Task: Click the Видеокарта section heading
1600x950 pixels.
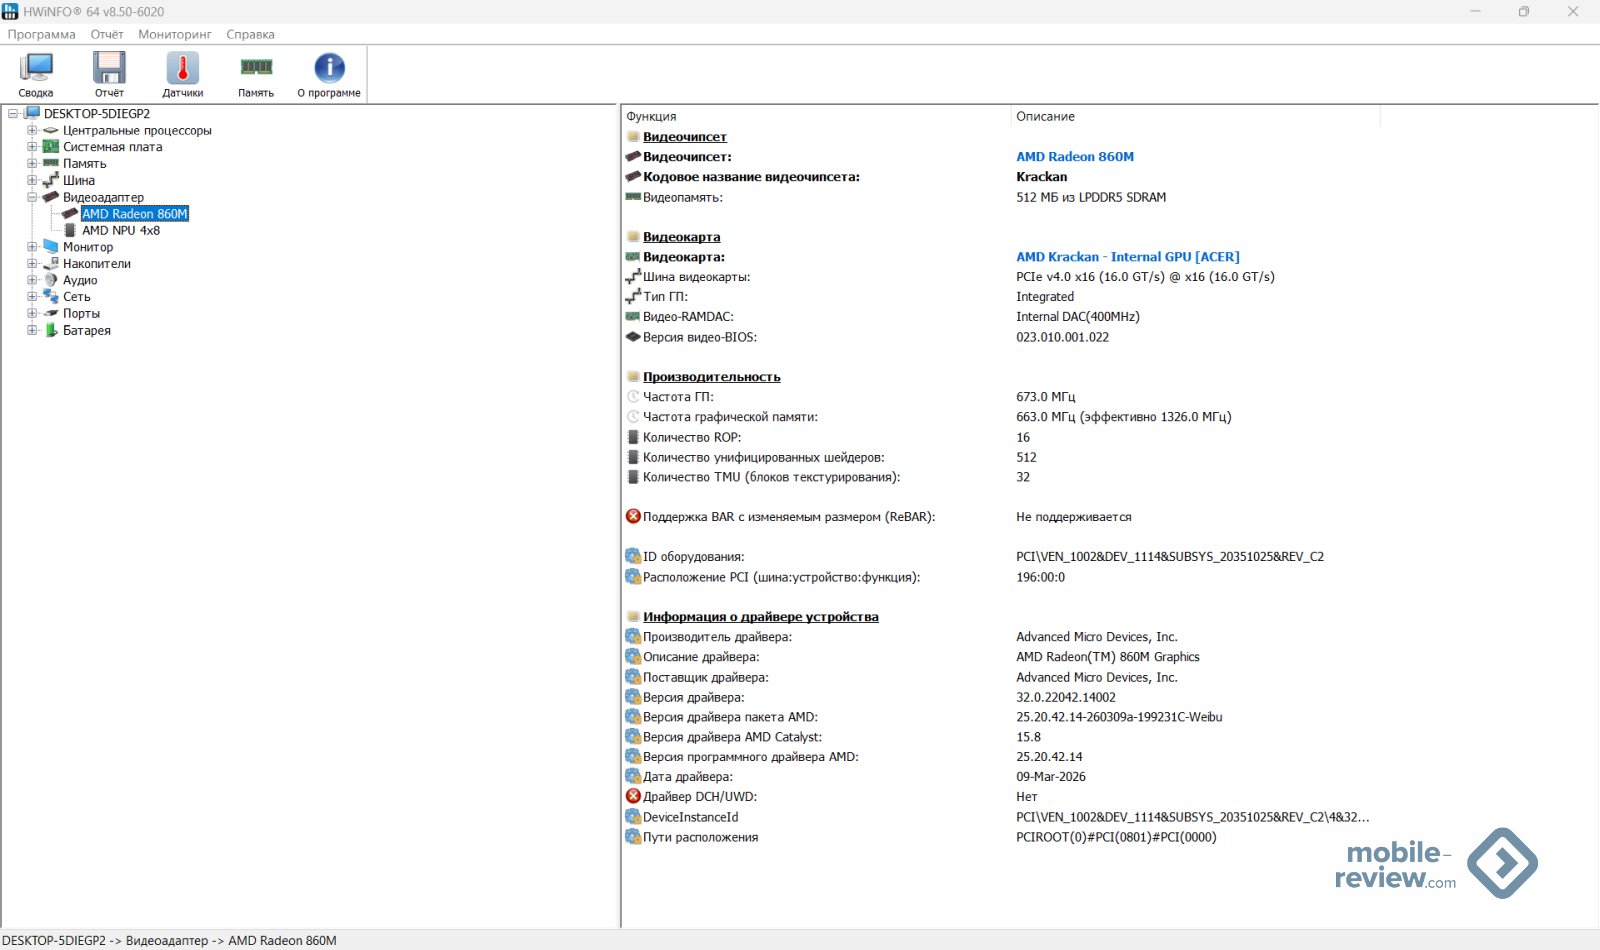Action: click(682, 237)
